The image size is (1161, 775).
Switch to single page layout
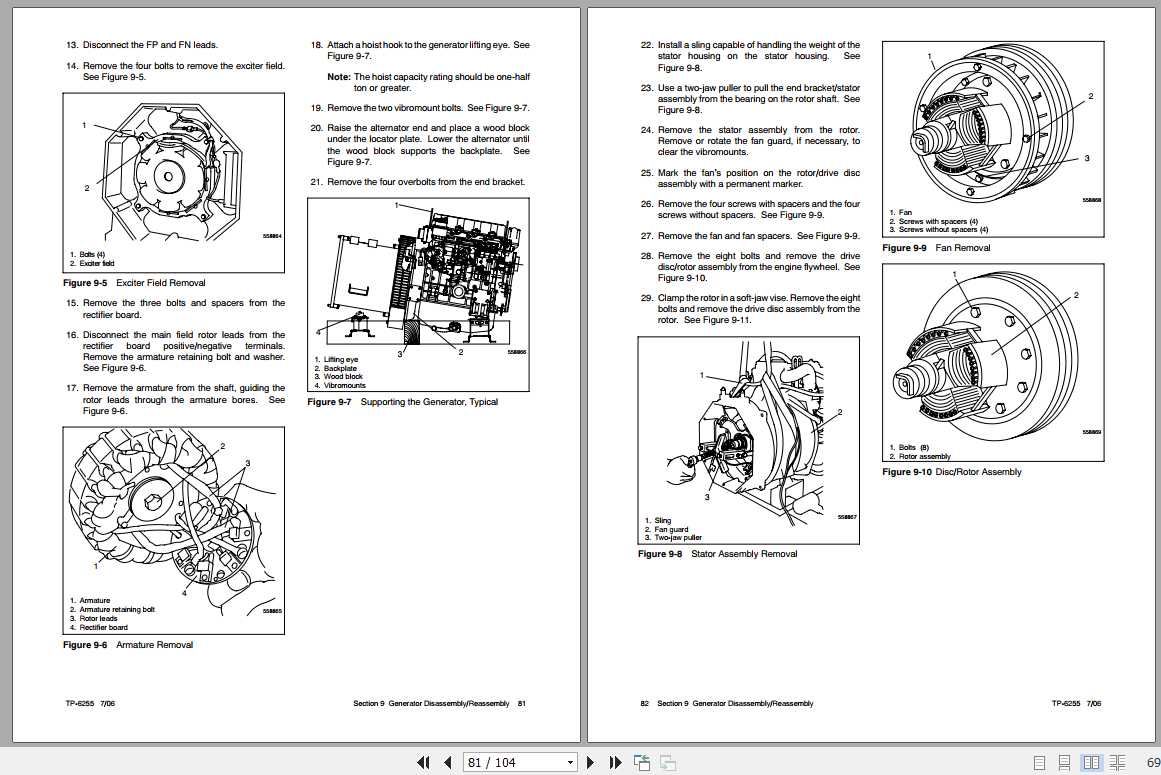click(x=1039, y=762)
